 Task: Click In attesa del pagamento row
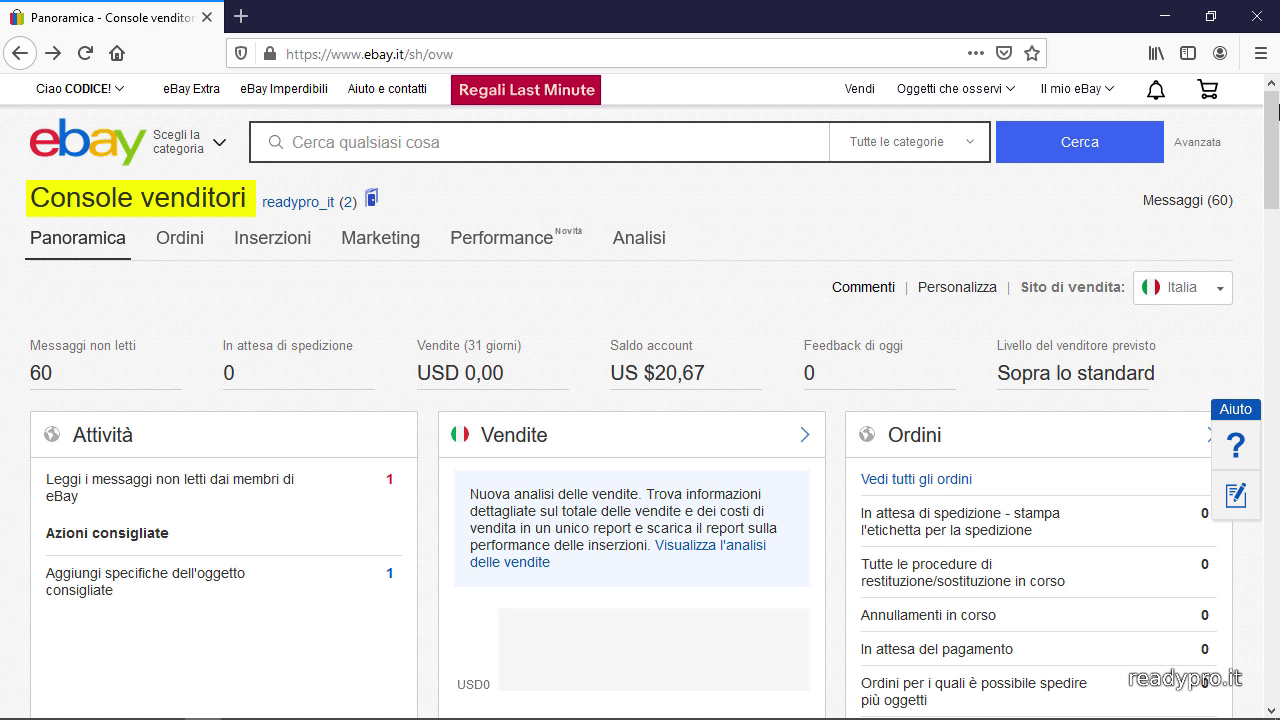(x=1036, y=649)
